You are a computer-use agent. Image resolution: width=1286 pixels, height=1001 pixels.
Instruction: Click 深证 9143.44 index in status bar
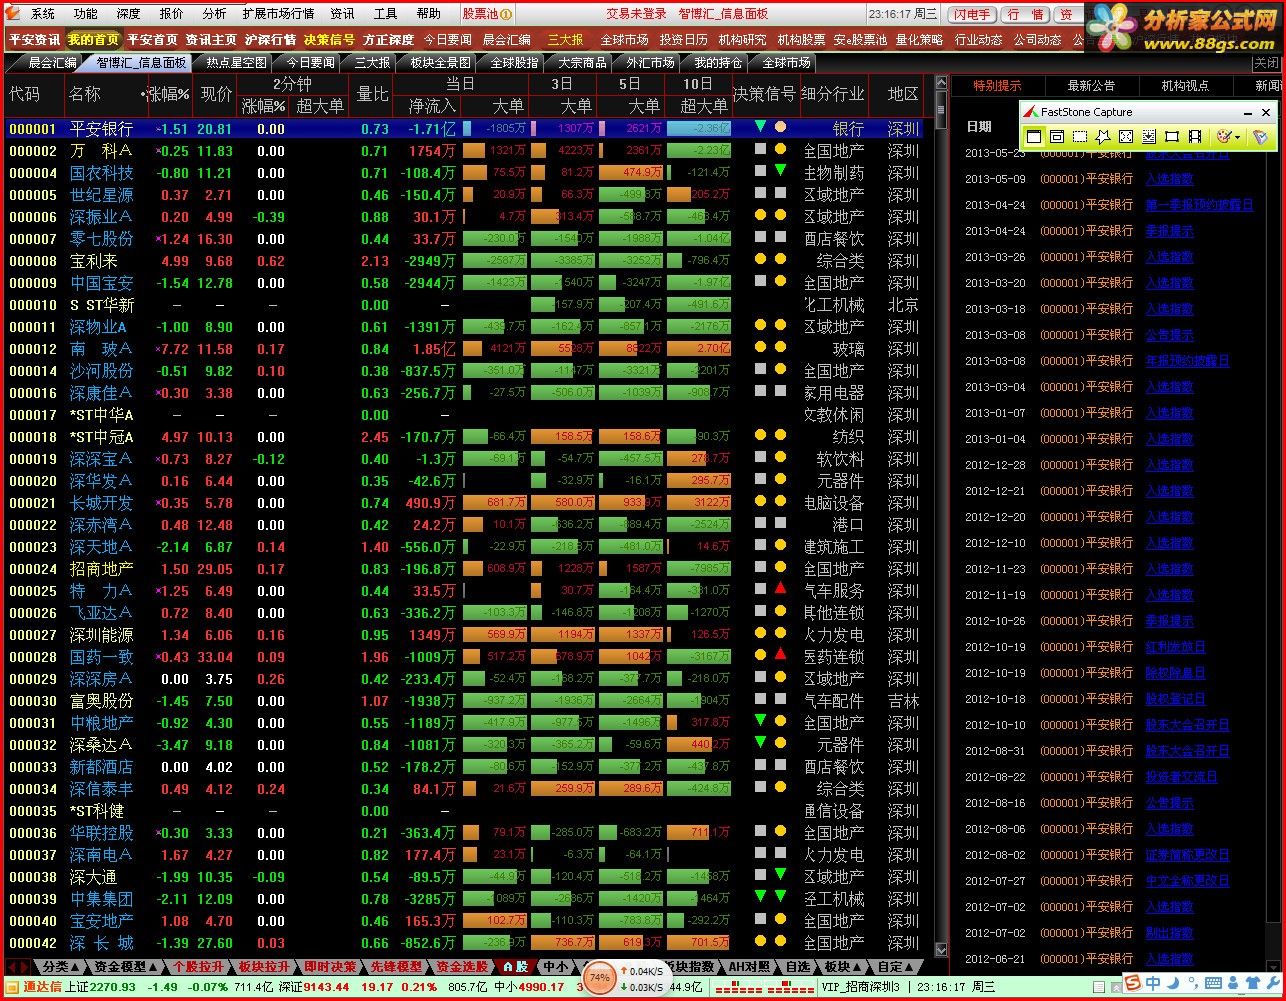[313, 987]
